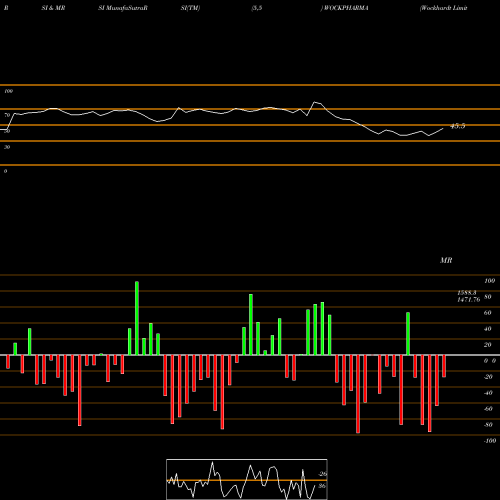Click the 30 level label on RSI axis
This screenshot has height=500, width=500.
pyautogui.click(x=7, y=147)
